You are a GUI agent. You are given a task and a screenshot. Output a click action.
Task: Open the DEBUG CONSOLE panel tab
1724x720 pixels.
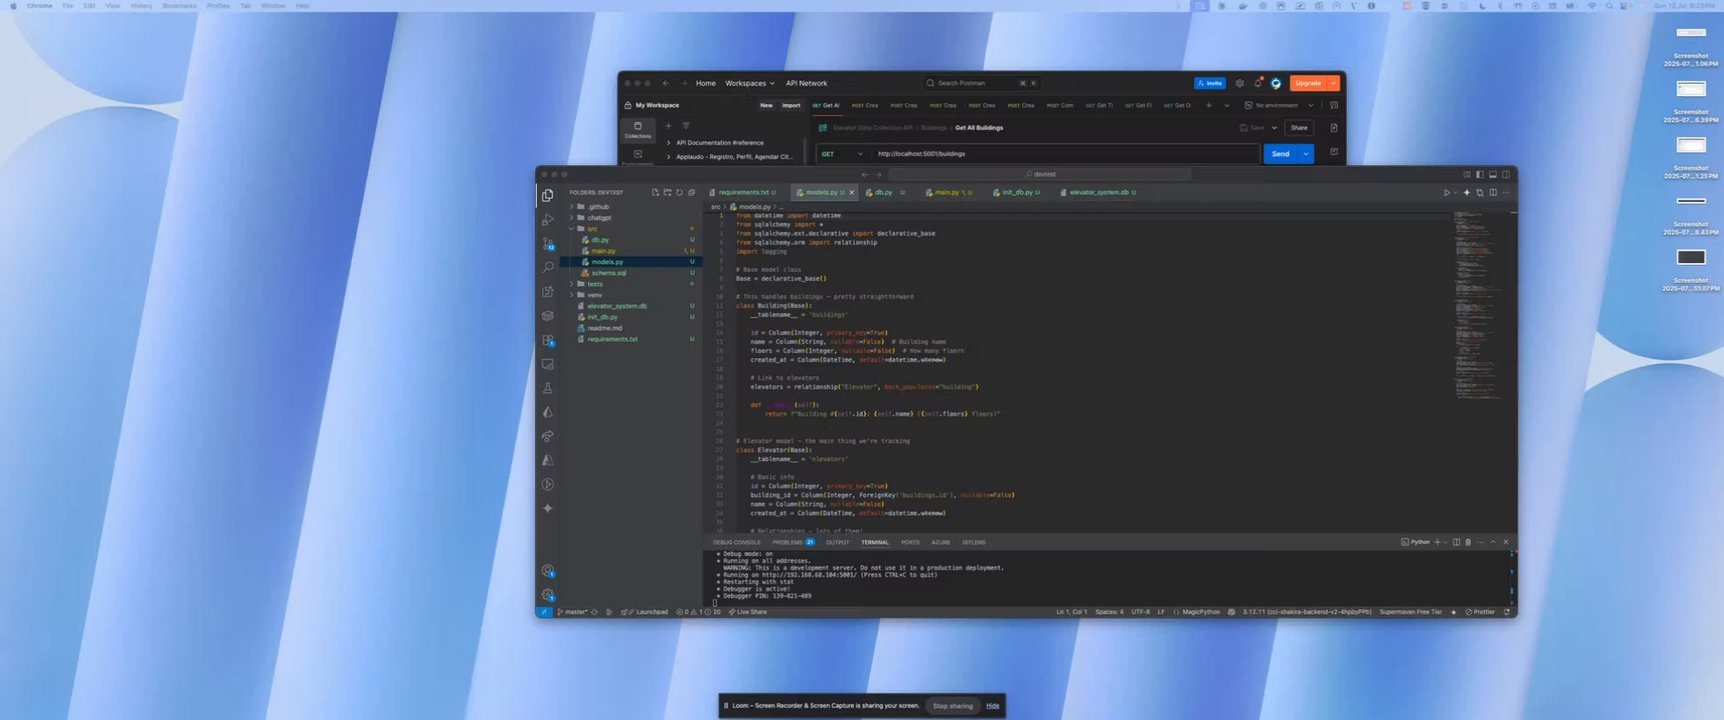737,542
